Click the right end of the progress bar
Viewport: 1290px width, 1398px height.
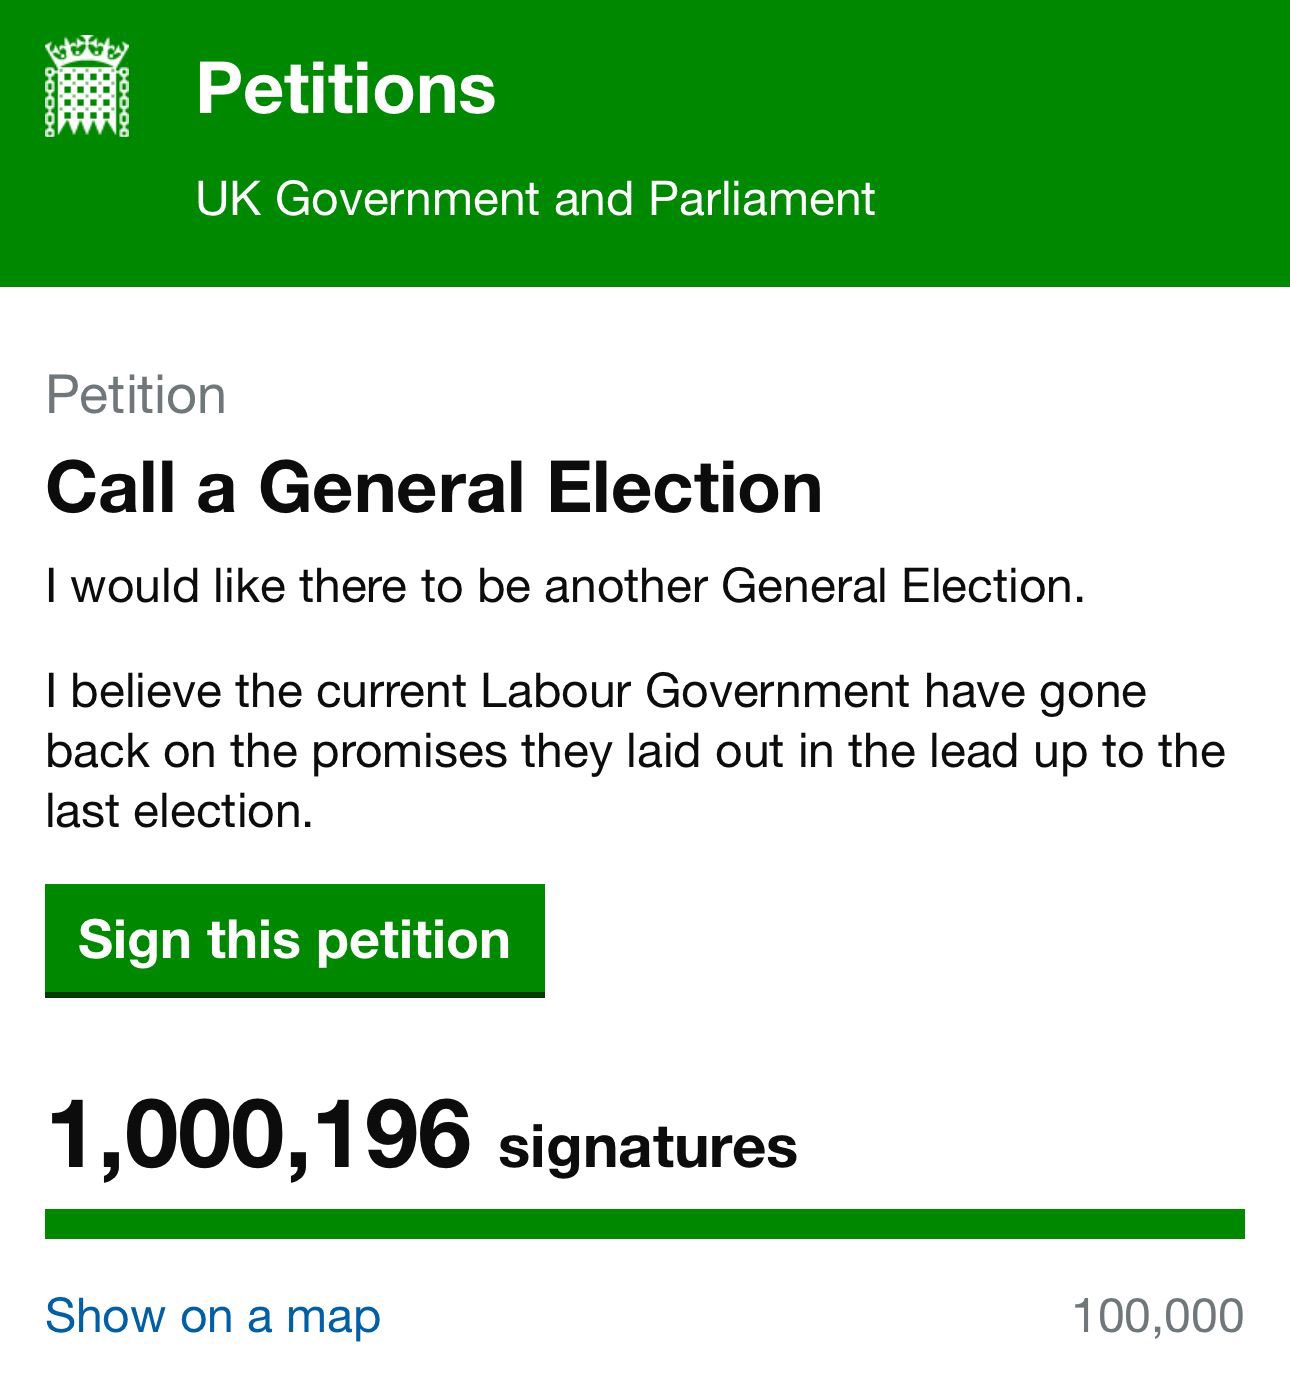click(x=1235, y=1224)
